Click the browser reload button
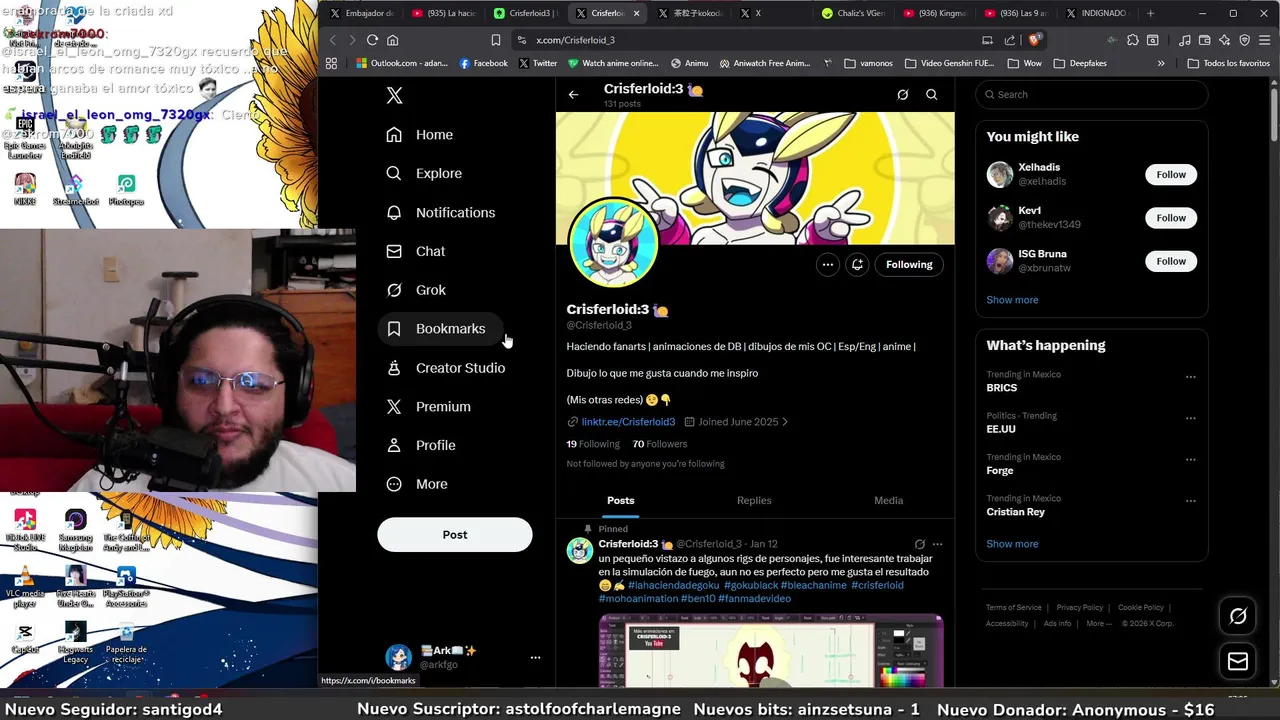The height and width of the screenshot is (720, 1280). [x=372, y=40]
